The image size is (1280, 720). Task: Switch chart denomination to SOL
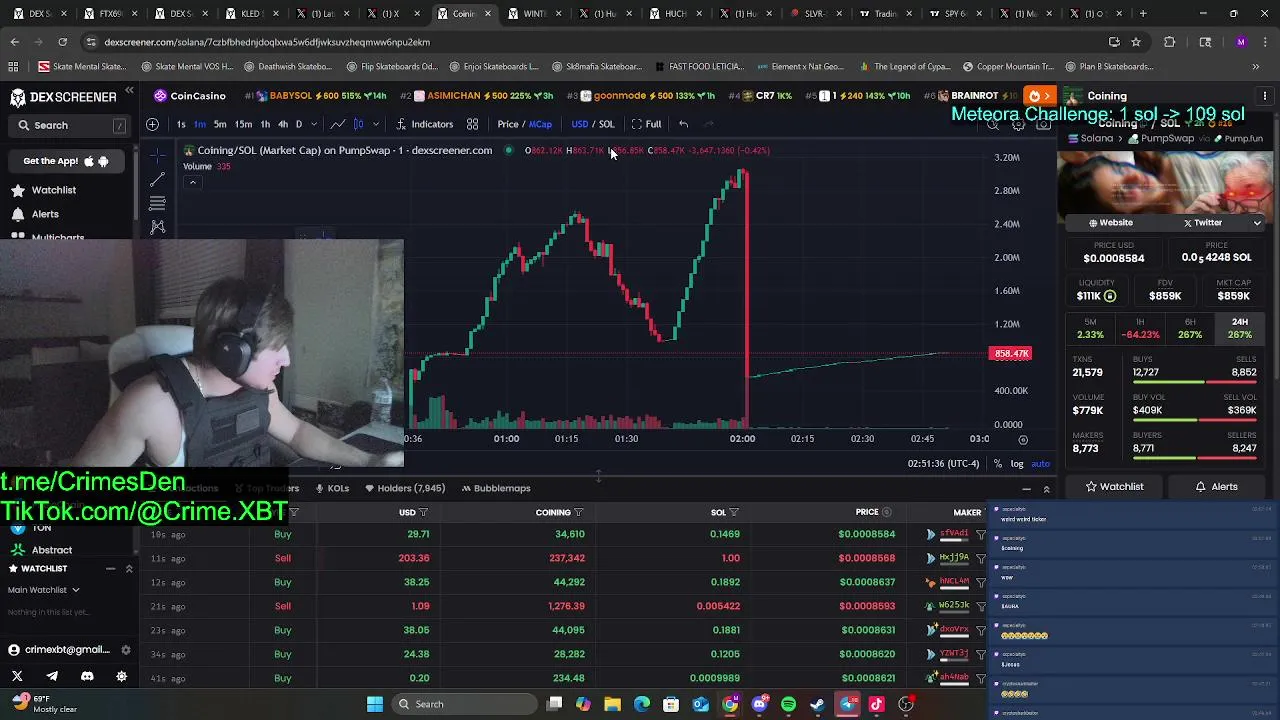tap(606, 124)
